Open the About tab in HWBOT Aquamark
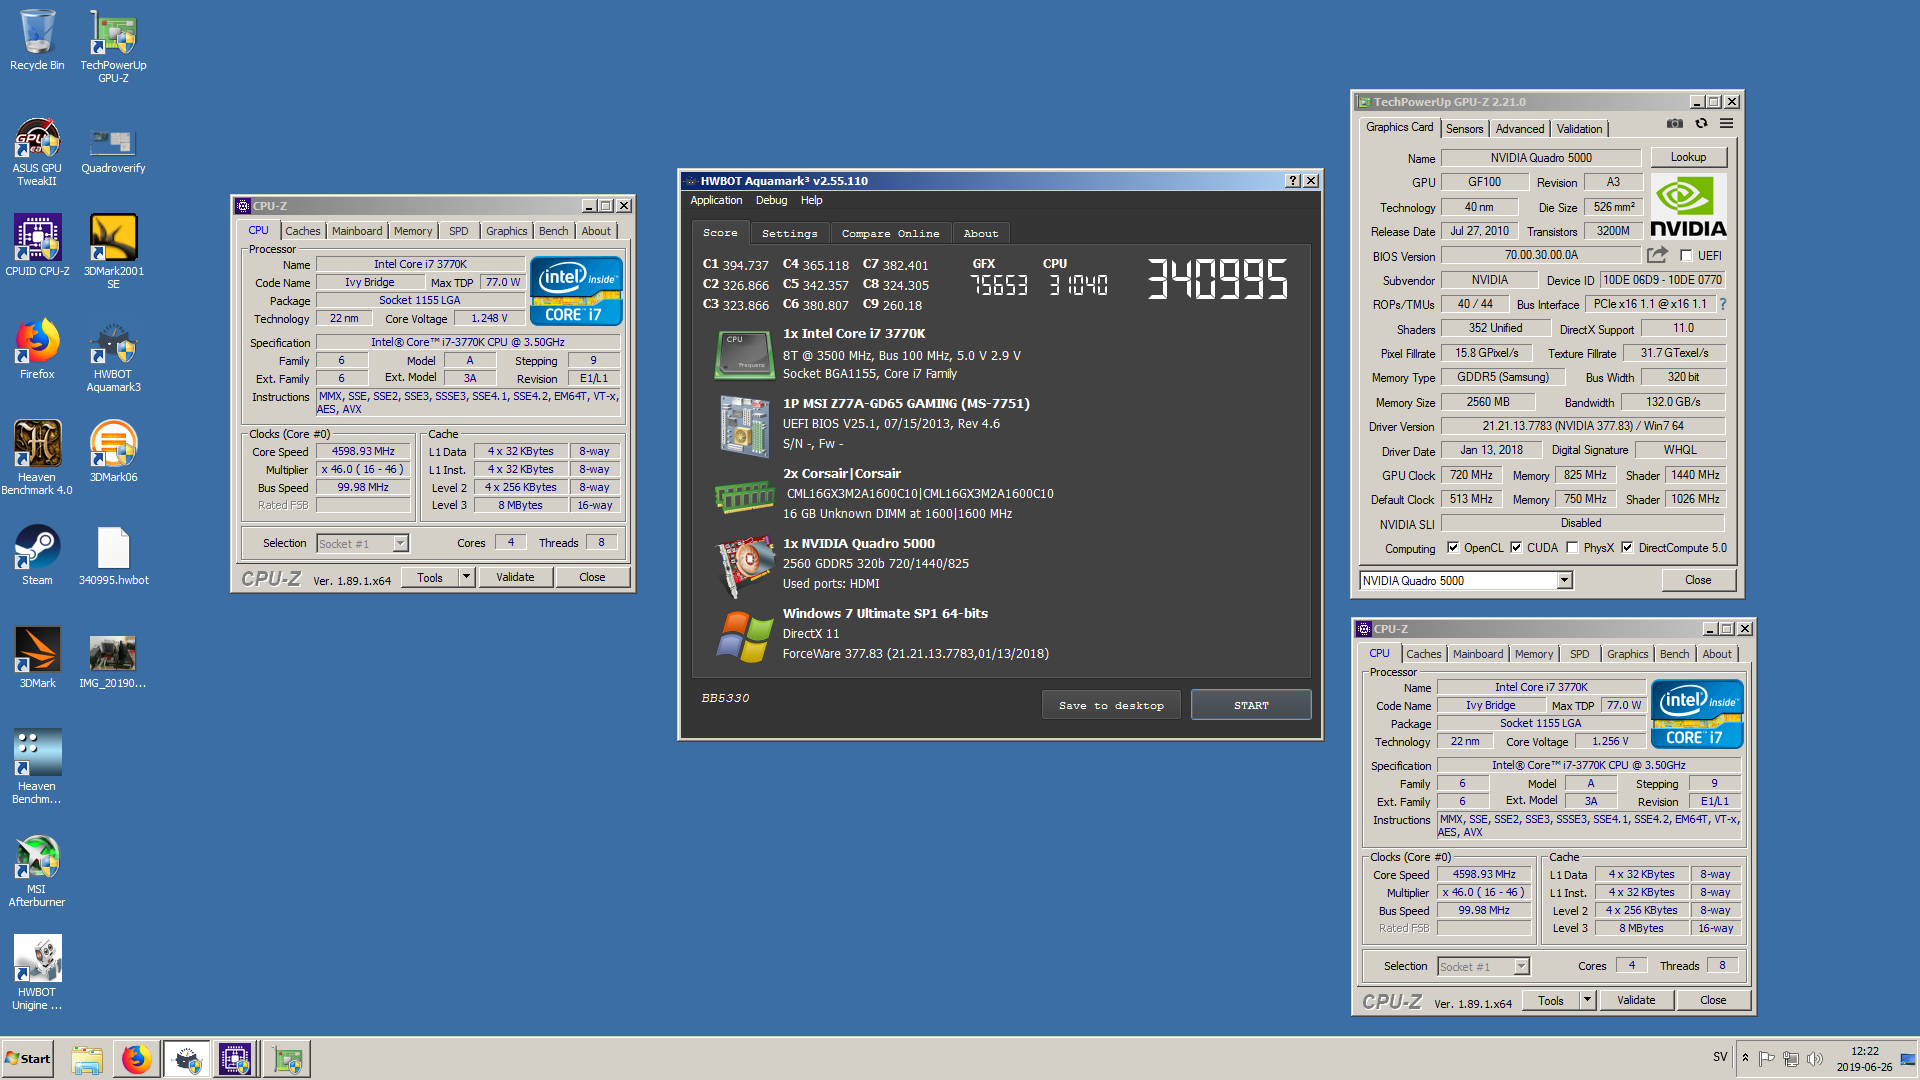The height and width of the screenshot is (1080, 1920). pos(980,233)
